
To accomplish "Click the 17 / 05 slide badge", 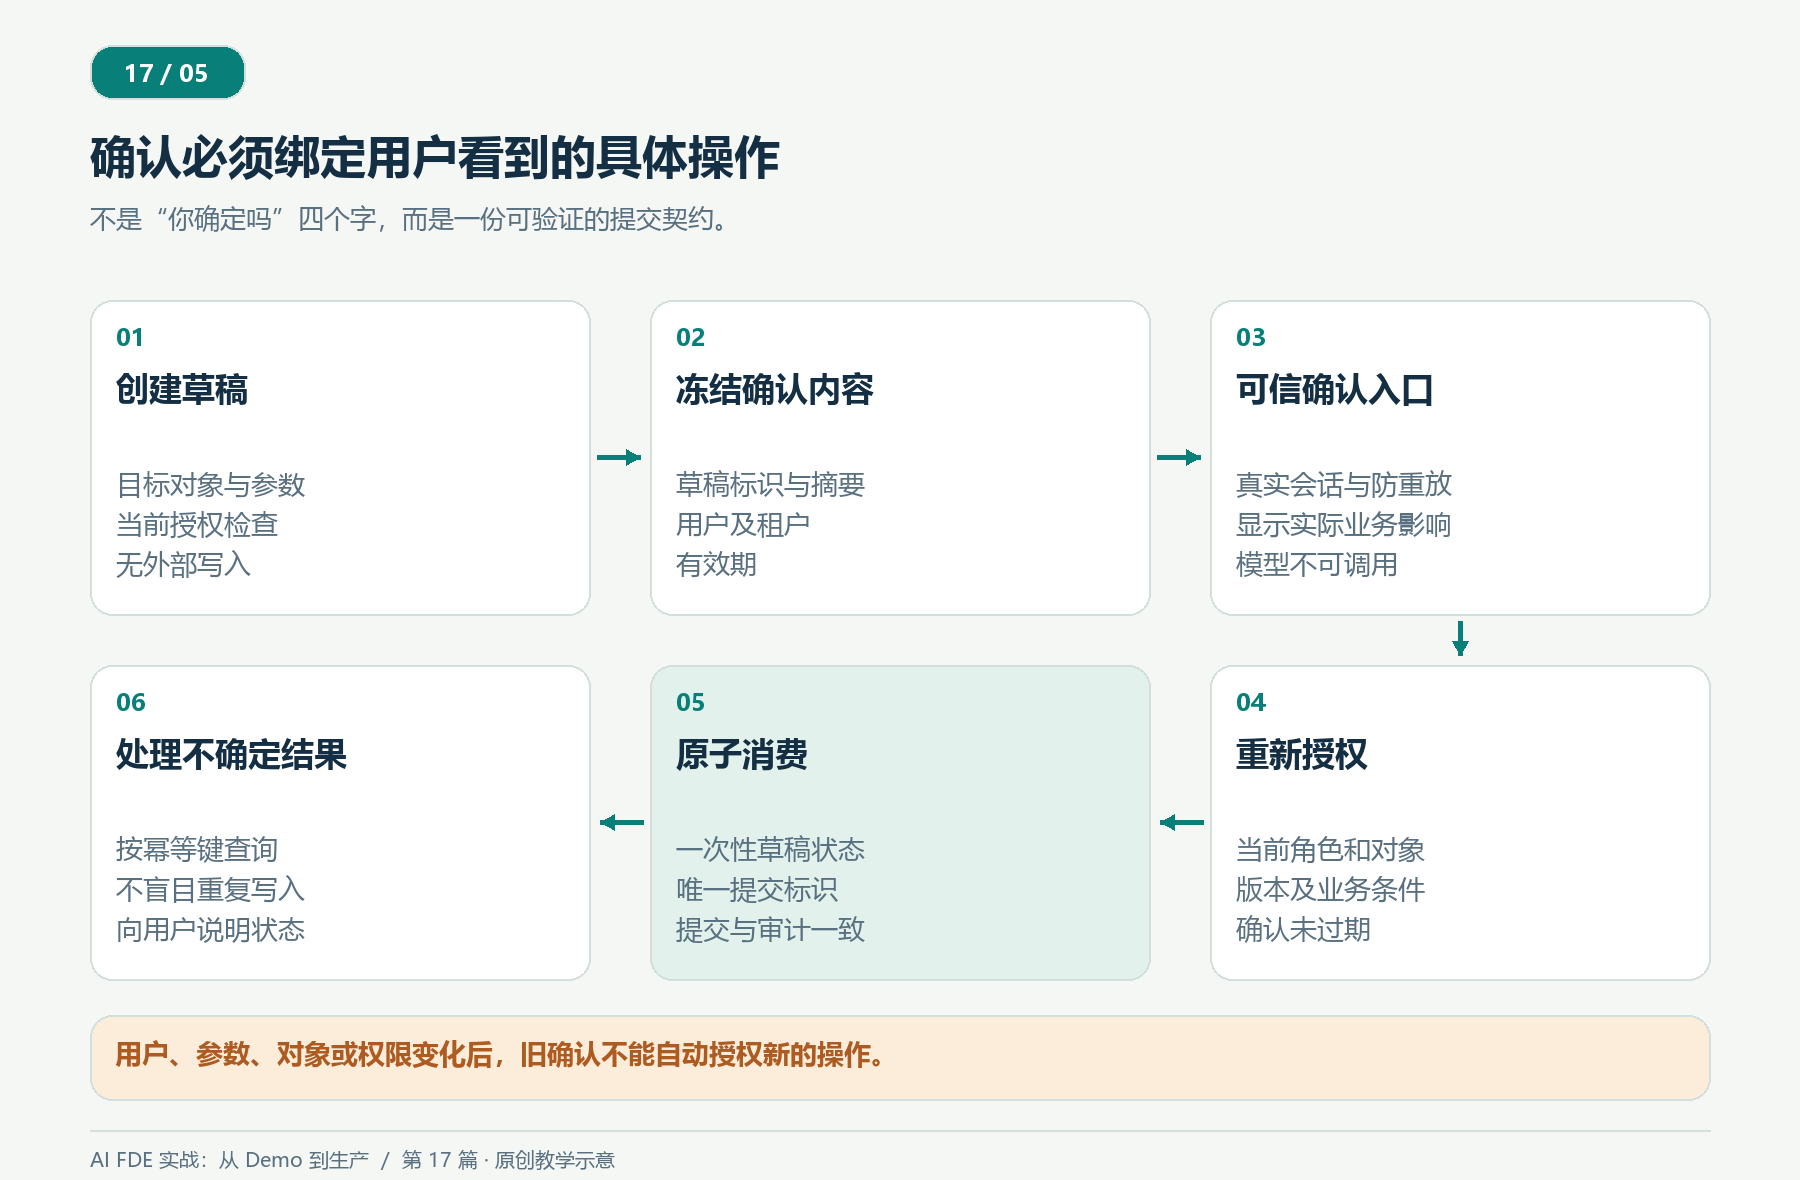I will pyautogui.click(x=167, y=73).
